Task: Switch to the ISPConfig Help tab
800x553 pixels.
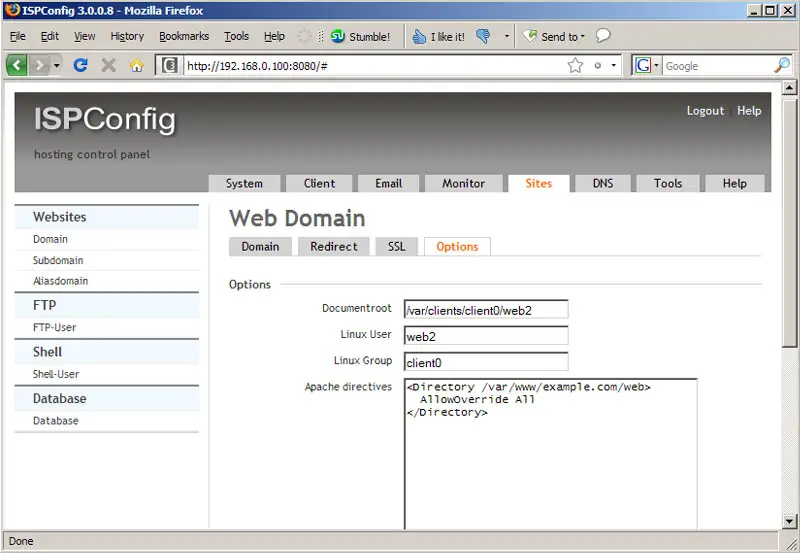Action: click(x=735, y=183)
